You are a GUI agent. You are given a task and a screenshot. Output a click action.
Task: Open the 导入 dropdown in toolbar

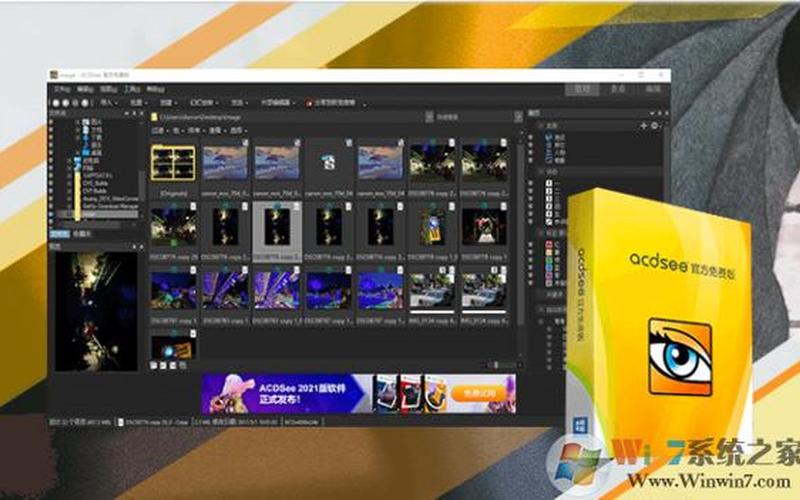coord(109,103)
